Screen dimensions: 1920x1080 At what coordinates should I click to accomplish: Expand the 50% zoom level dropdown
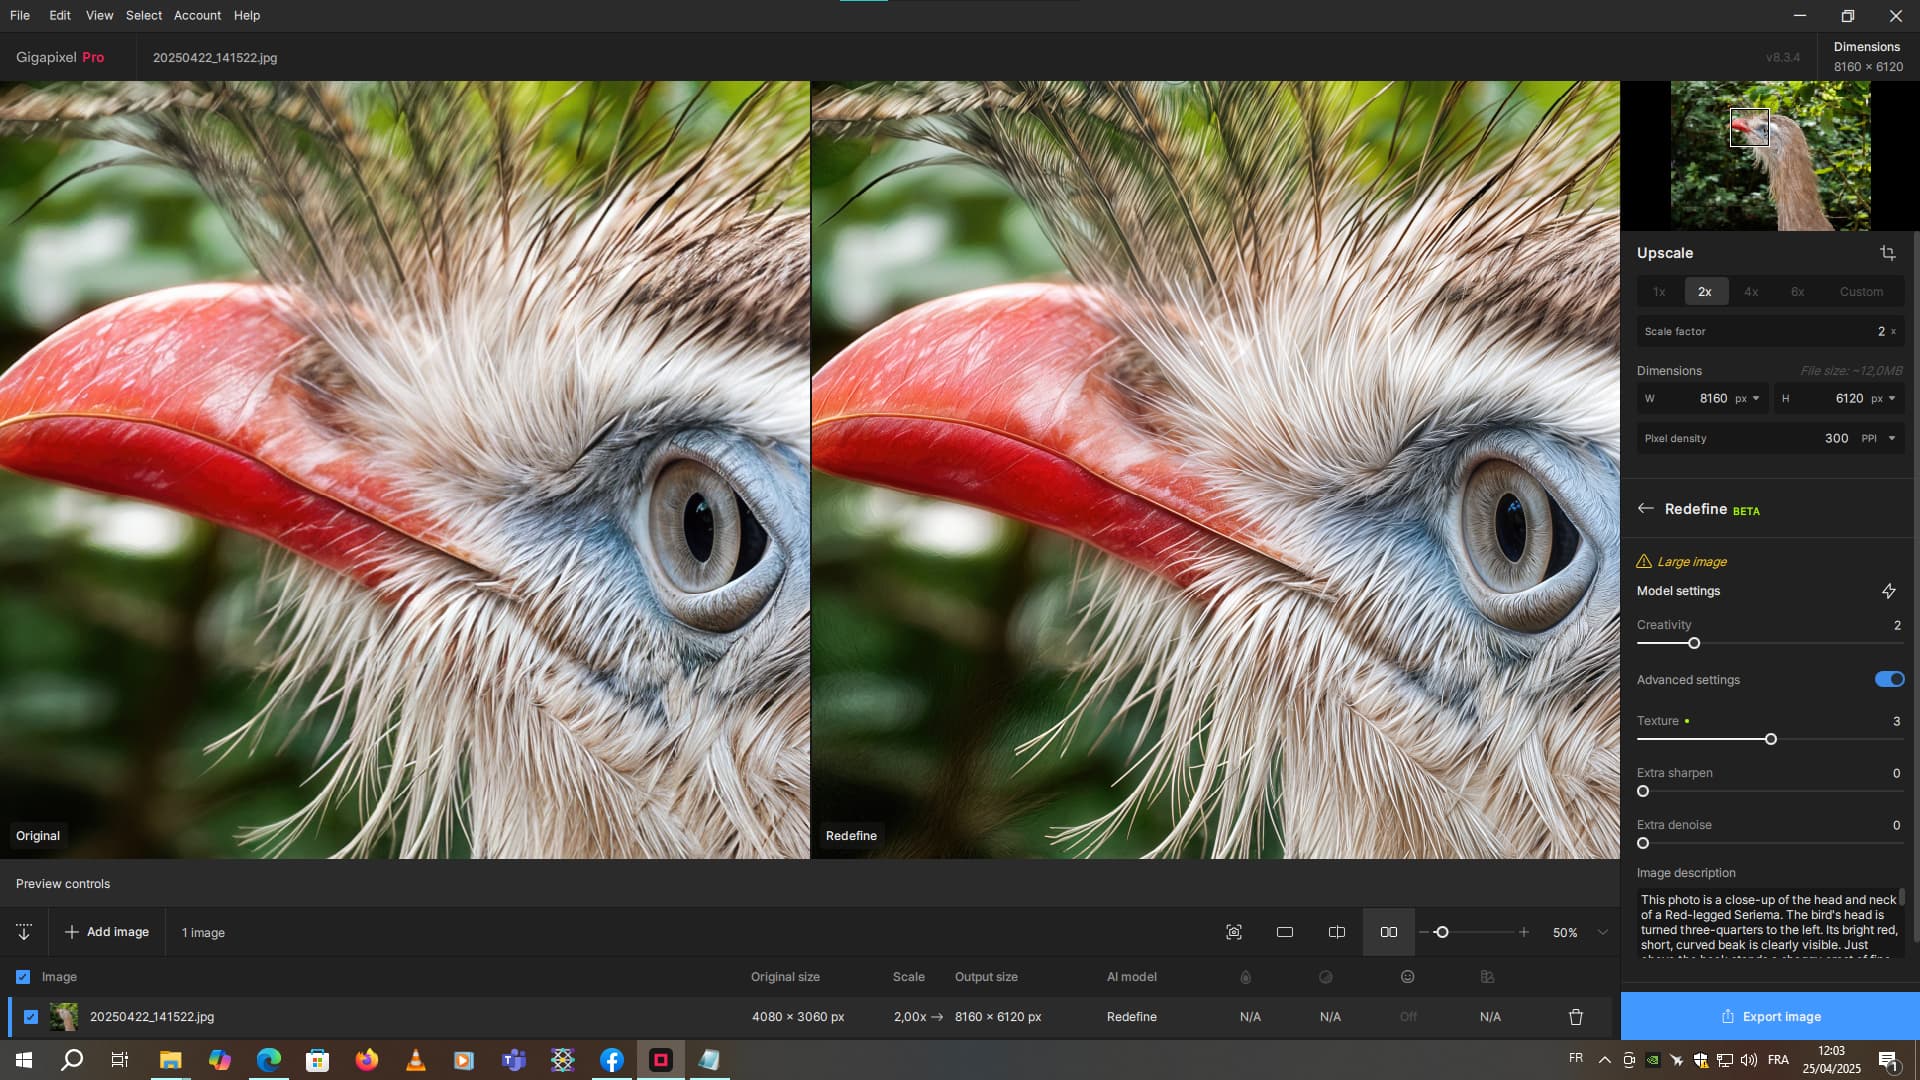pyautogui.click(x=1602, y=932)
